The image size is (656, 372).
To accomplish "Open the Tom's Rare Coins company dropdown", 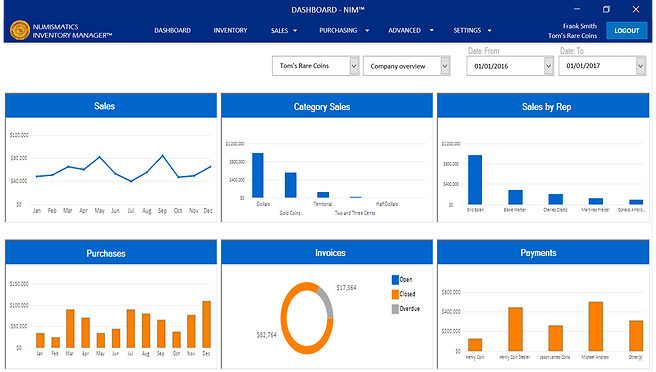I will [x=315, y=66].
